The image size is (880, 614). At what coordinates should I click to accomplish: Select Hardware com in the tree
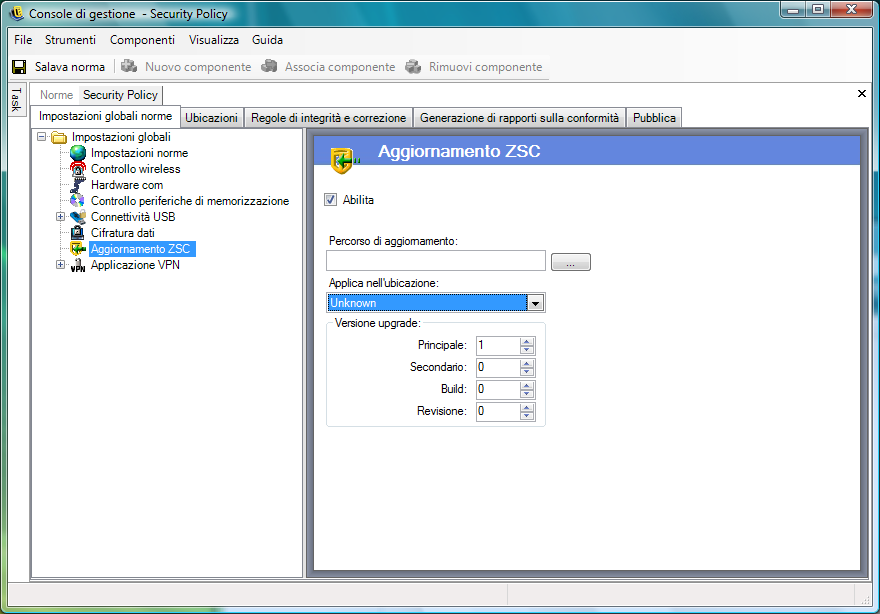127,185
